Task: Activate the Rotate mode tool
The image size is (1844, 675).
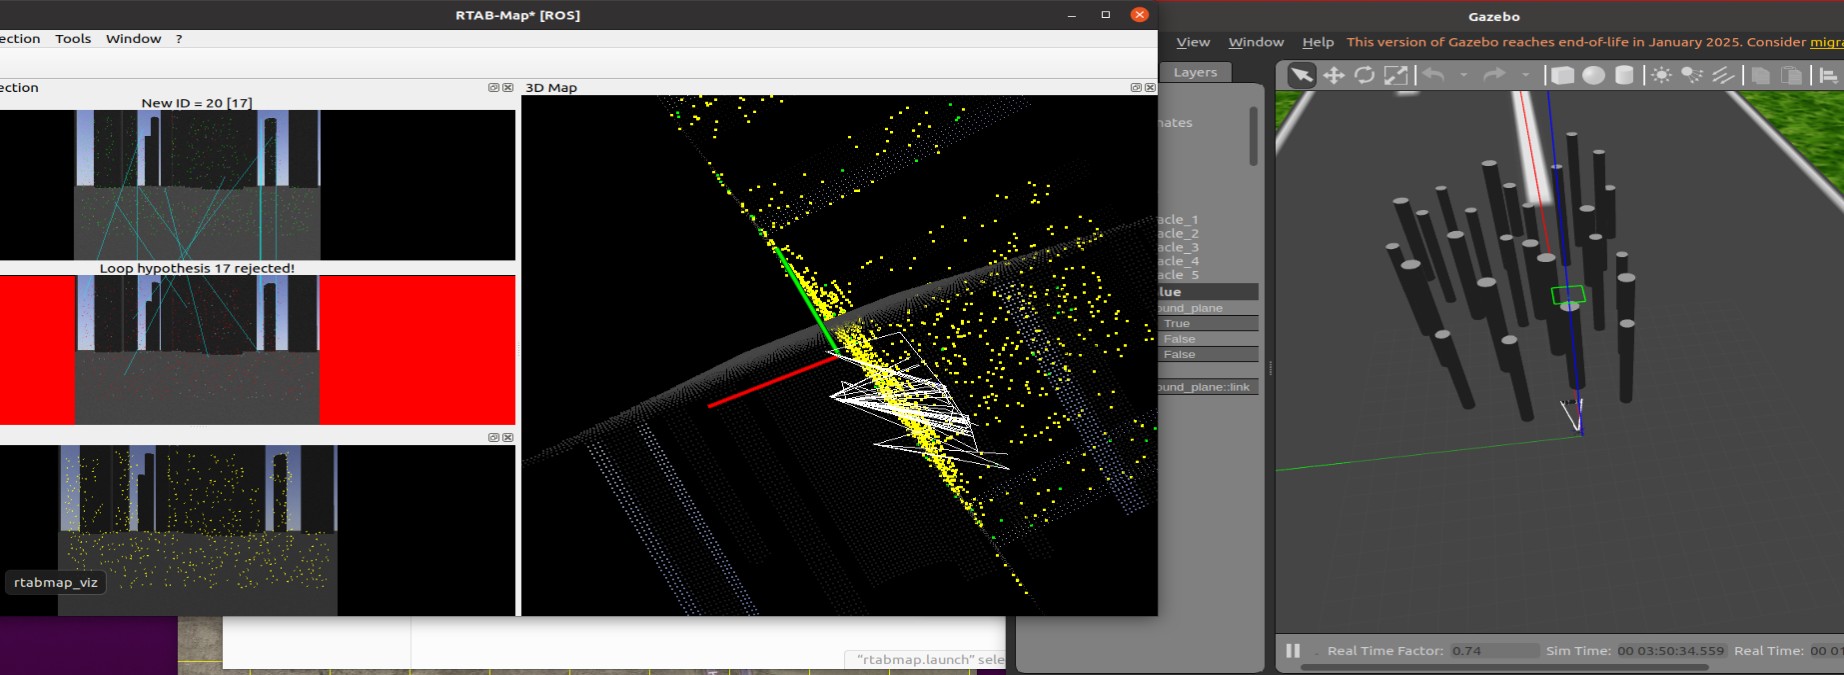Action: [x=1364, y=75]
